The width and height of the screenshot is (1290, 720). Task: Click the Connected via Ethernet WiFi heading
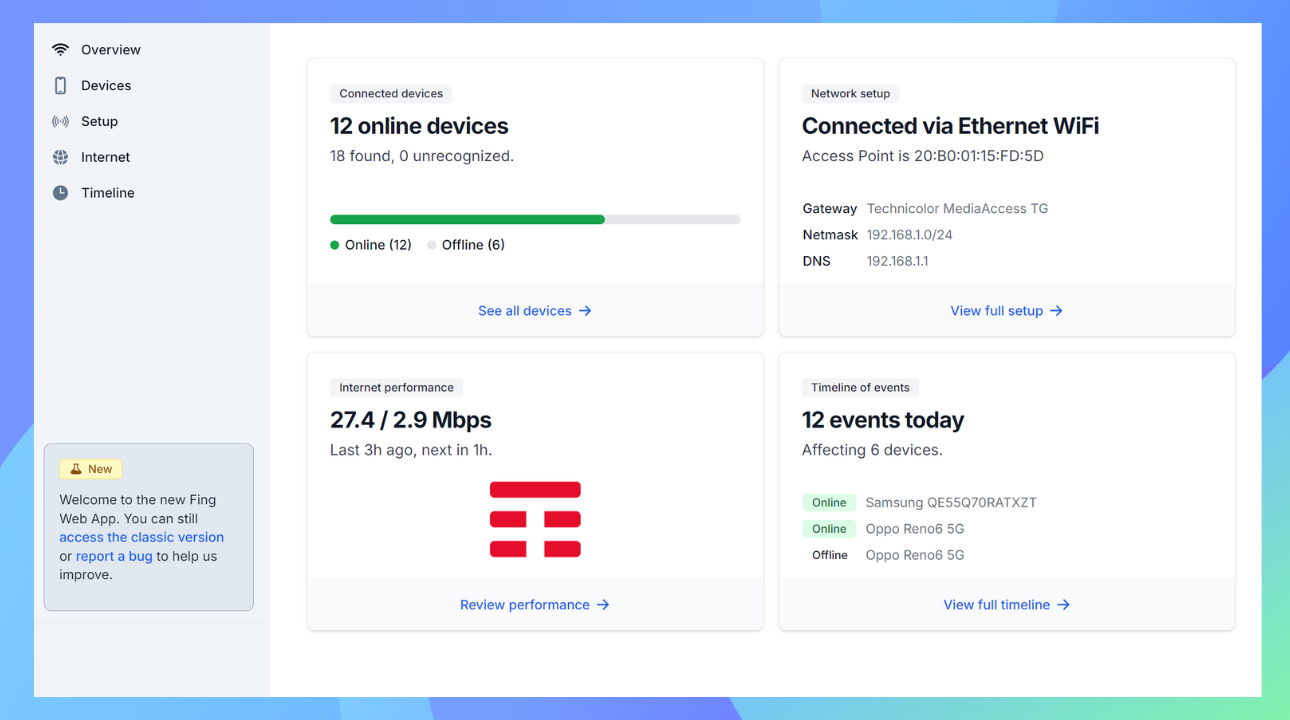[x=950, y=126]
